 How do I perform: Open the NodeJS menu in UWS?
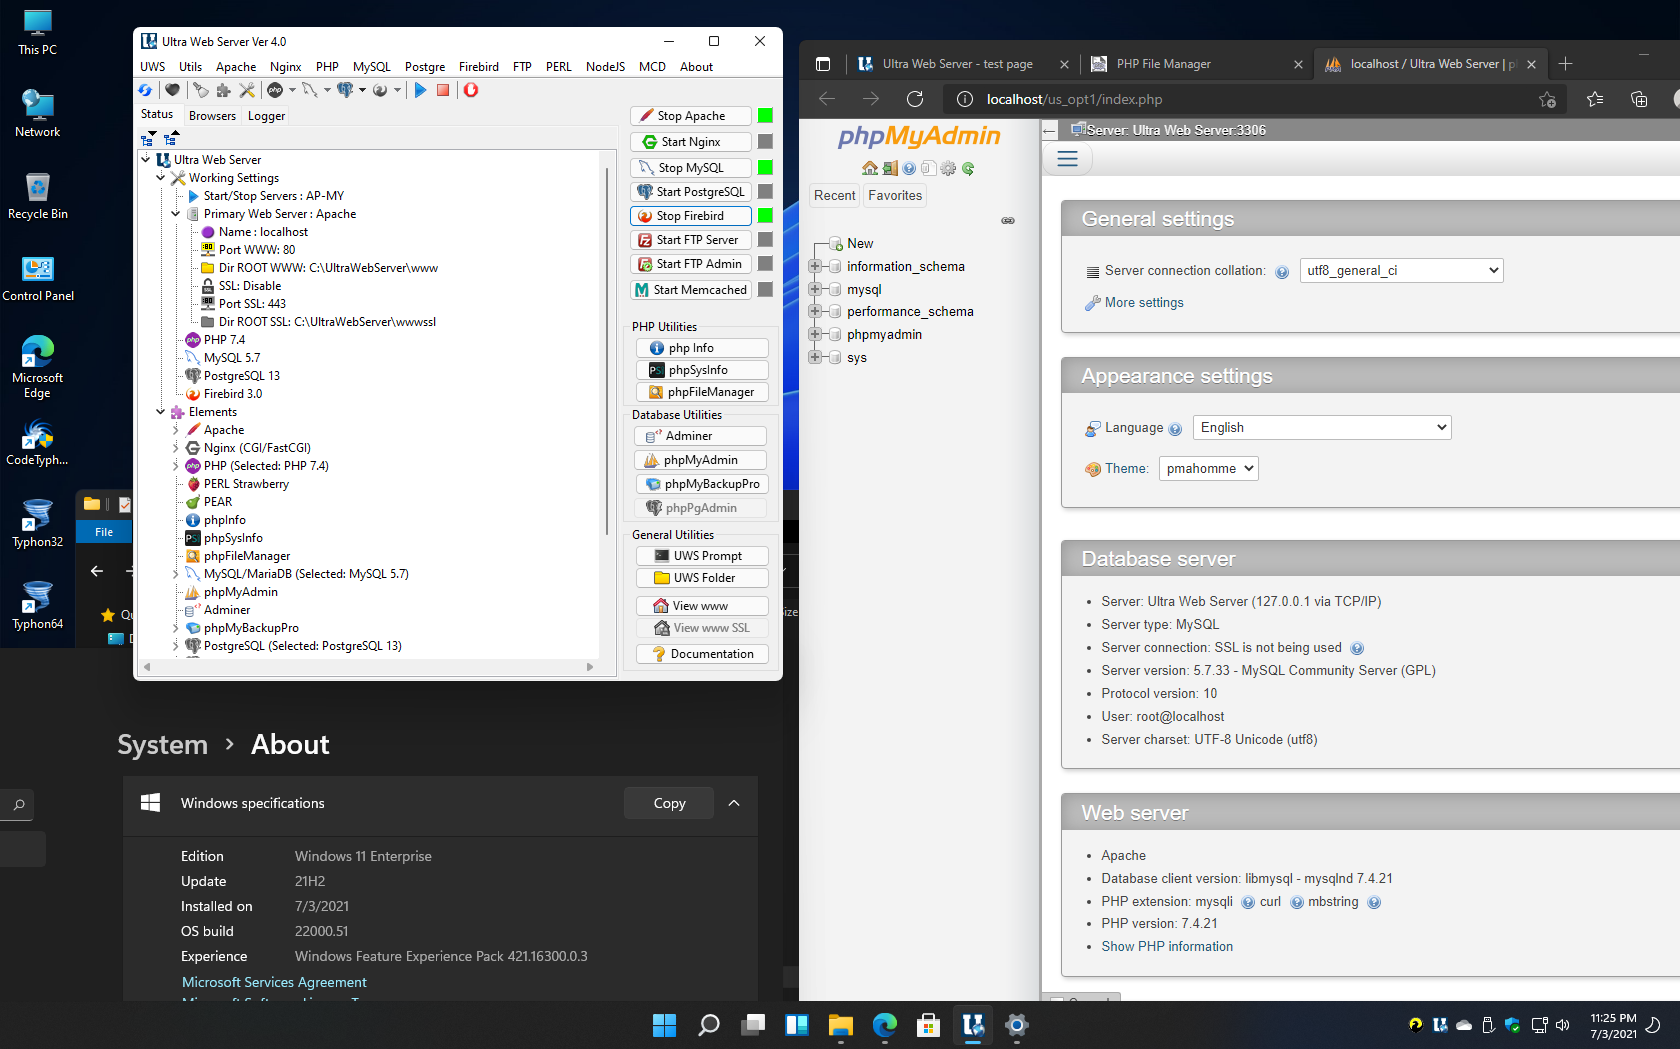pyautogui.click(x=605, y=67)
